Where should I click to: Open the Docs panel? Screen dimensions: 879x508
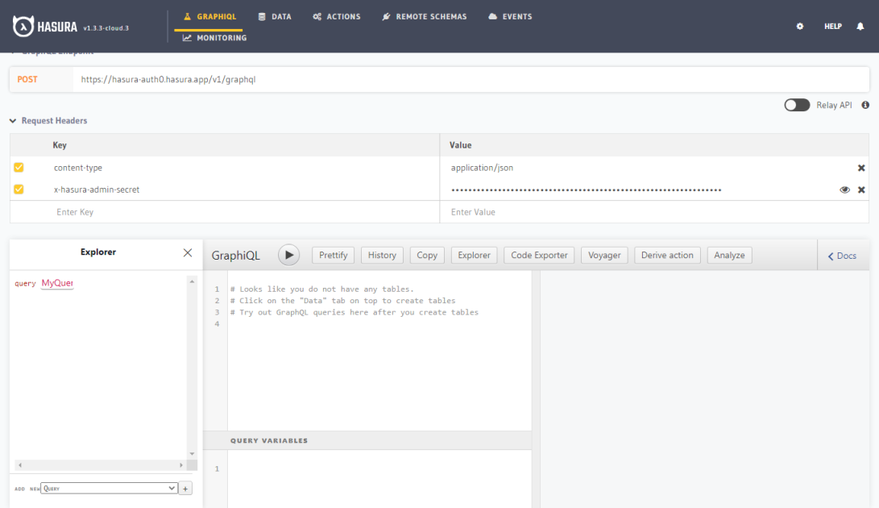[842, 256]
